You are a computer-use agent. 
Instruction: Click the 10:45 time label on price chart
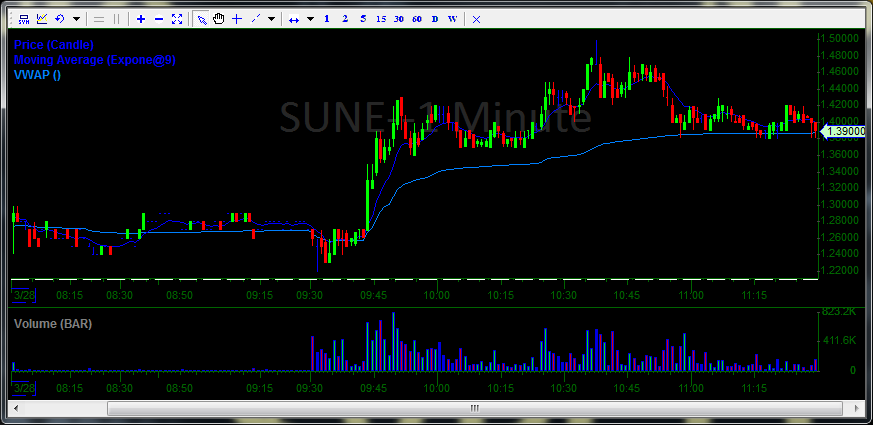627,295
